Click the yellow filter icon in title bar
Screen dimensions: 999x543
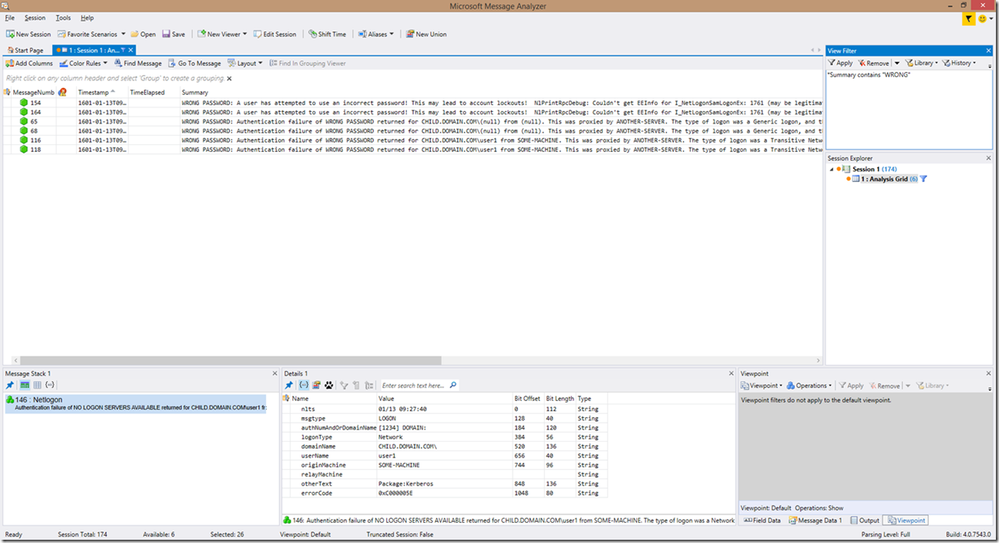pos(968,19)
